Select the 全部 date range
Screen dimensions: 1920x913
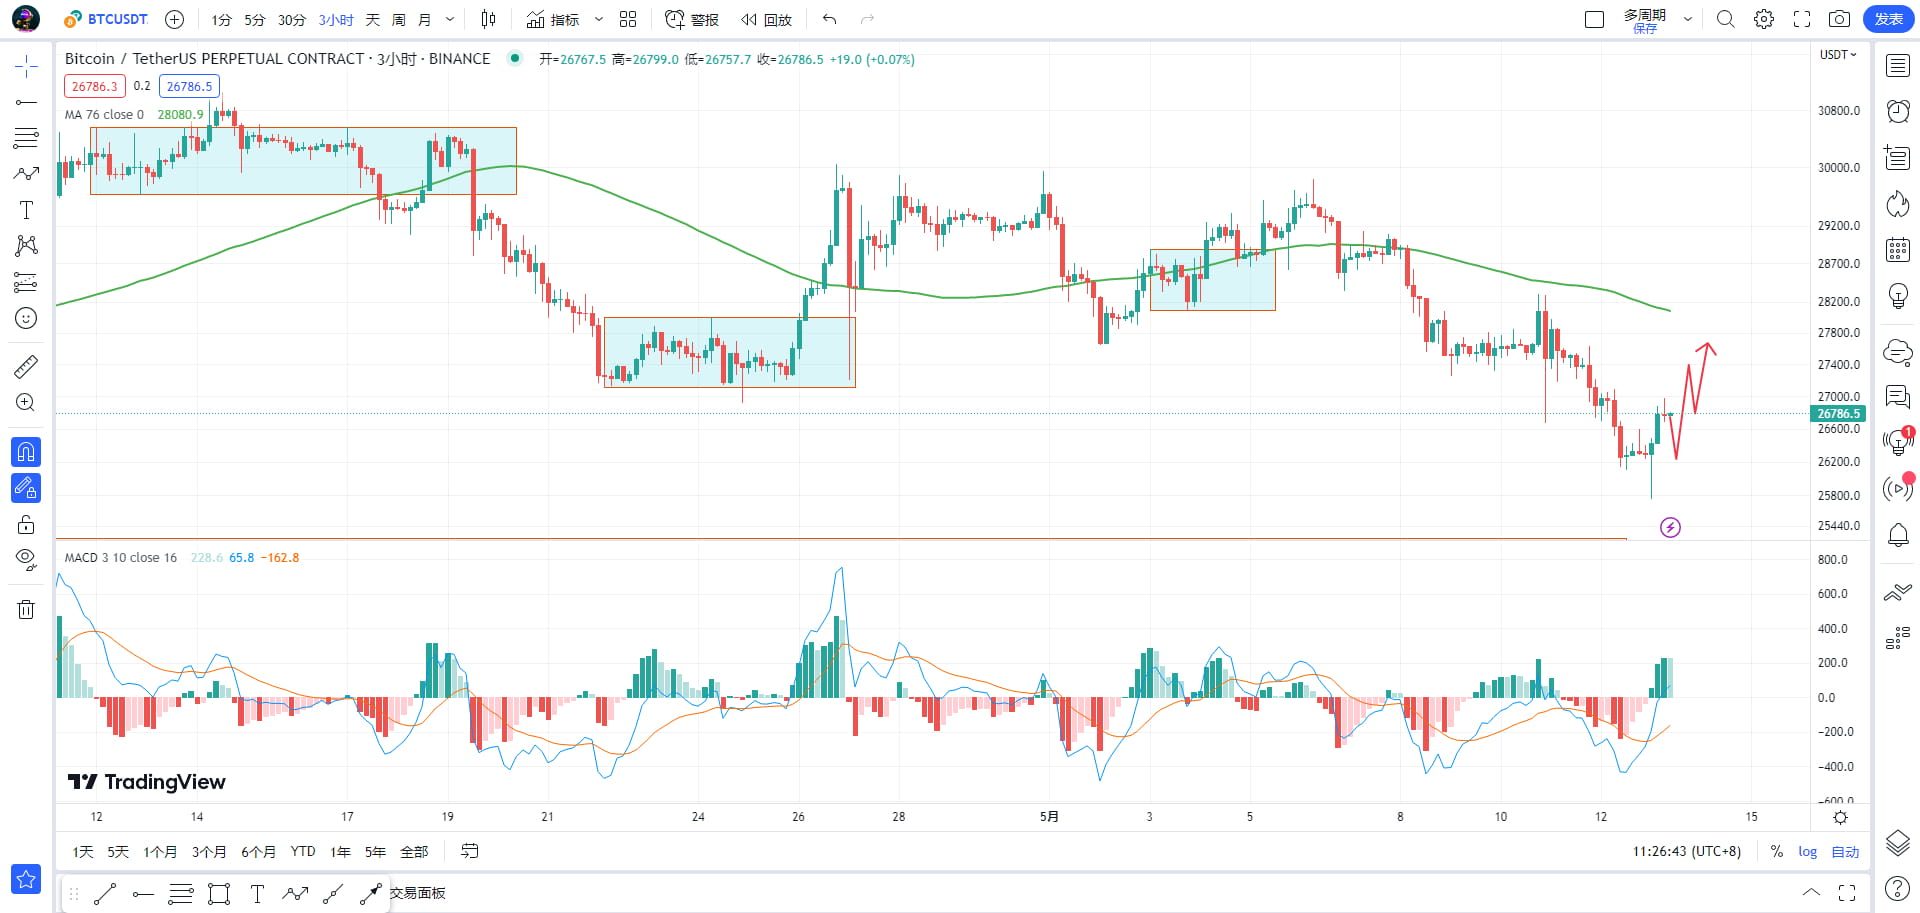(414, 852)
